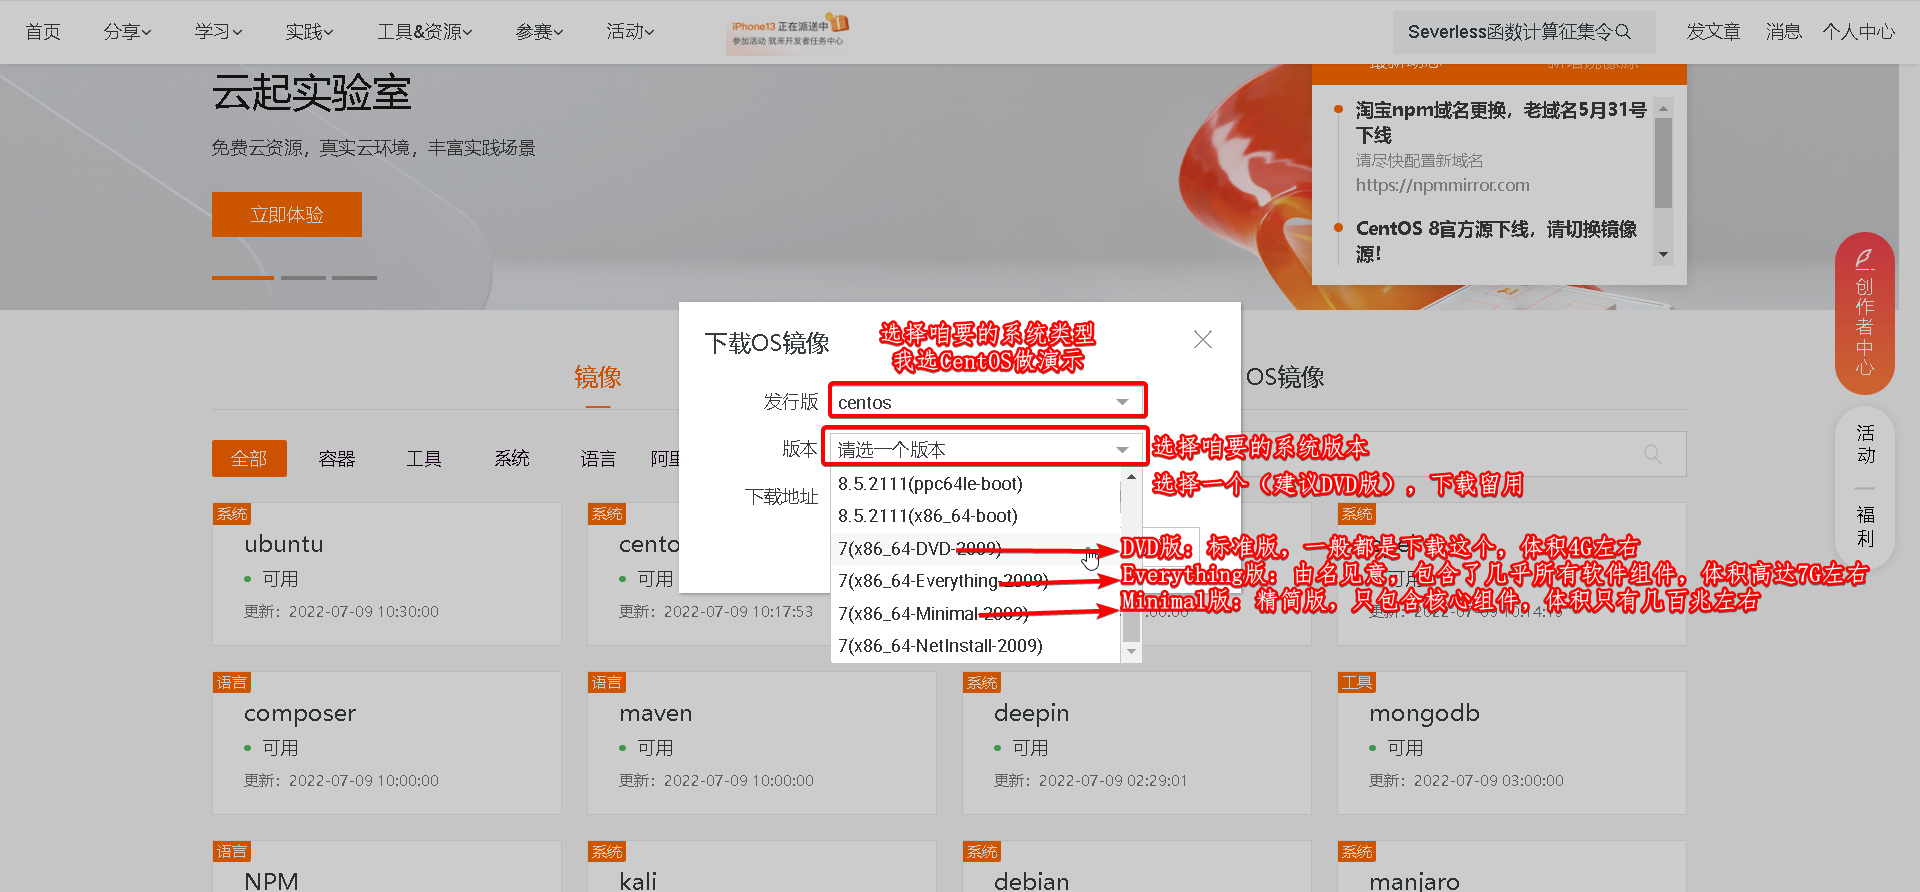Open 个人中心 in the top bar

click(1858, 32)
